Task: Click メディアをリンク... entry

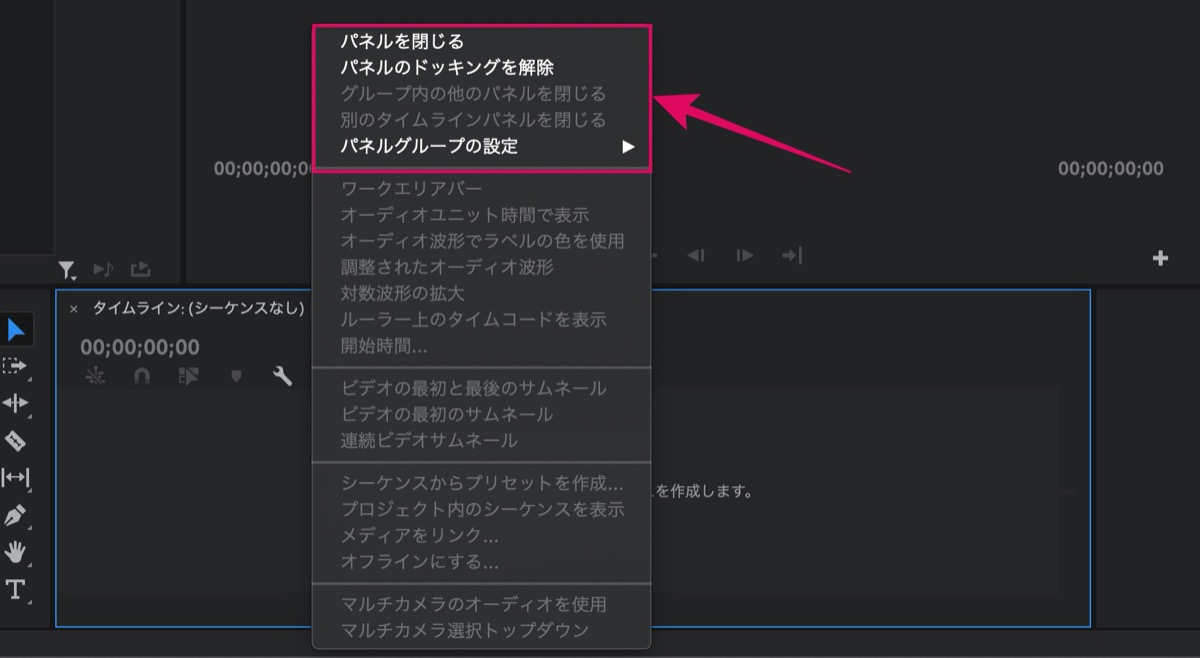Action: pyautogui.click(x=482, y=535)
